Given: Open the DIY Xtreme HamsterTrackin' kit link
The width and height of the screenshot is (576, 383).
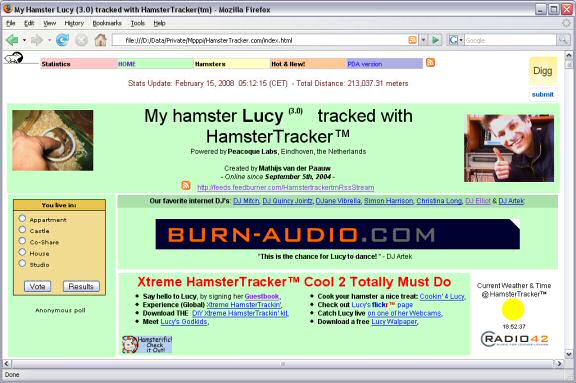Looking at the screenshot, I should 240,313.
